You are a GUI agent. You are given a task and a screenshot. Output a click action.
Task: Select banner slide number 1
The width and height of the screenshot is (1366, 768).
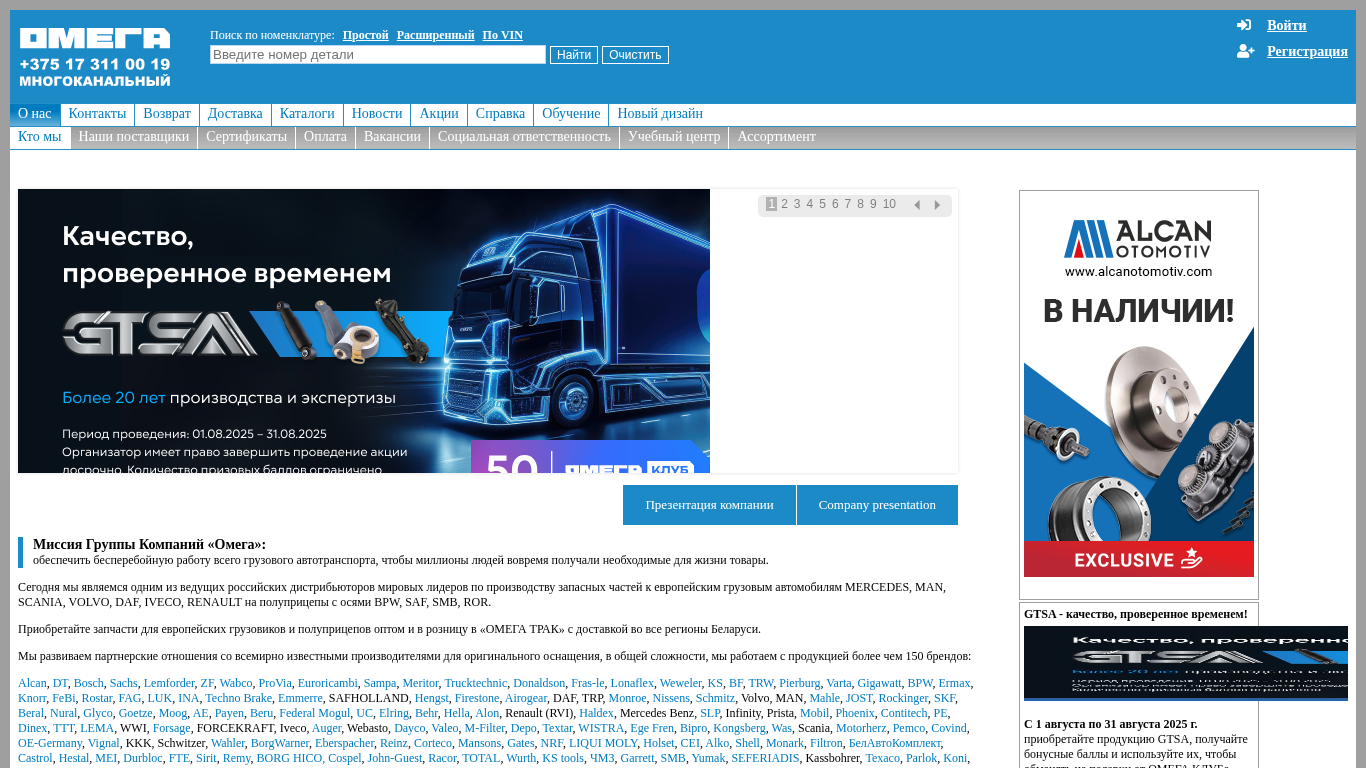[771, 204]
